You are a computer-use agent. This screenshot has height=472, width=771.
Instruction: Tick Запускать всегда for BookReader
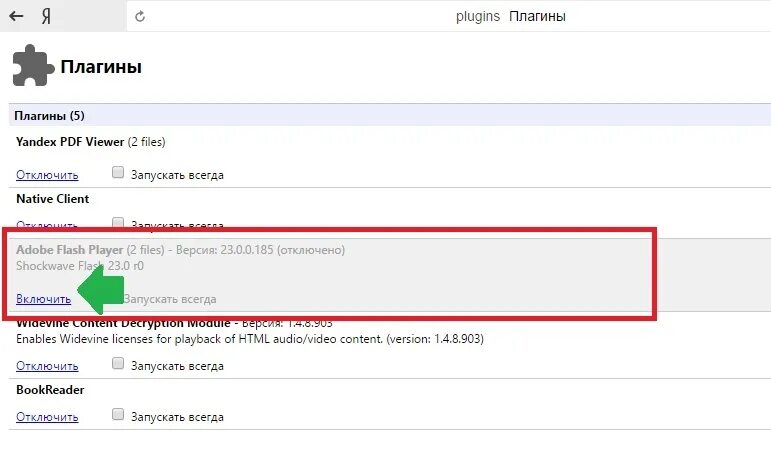[x=118, y=414]
